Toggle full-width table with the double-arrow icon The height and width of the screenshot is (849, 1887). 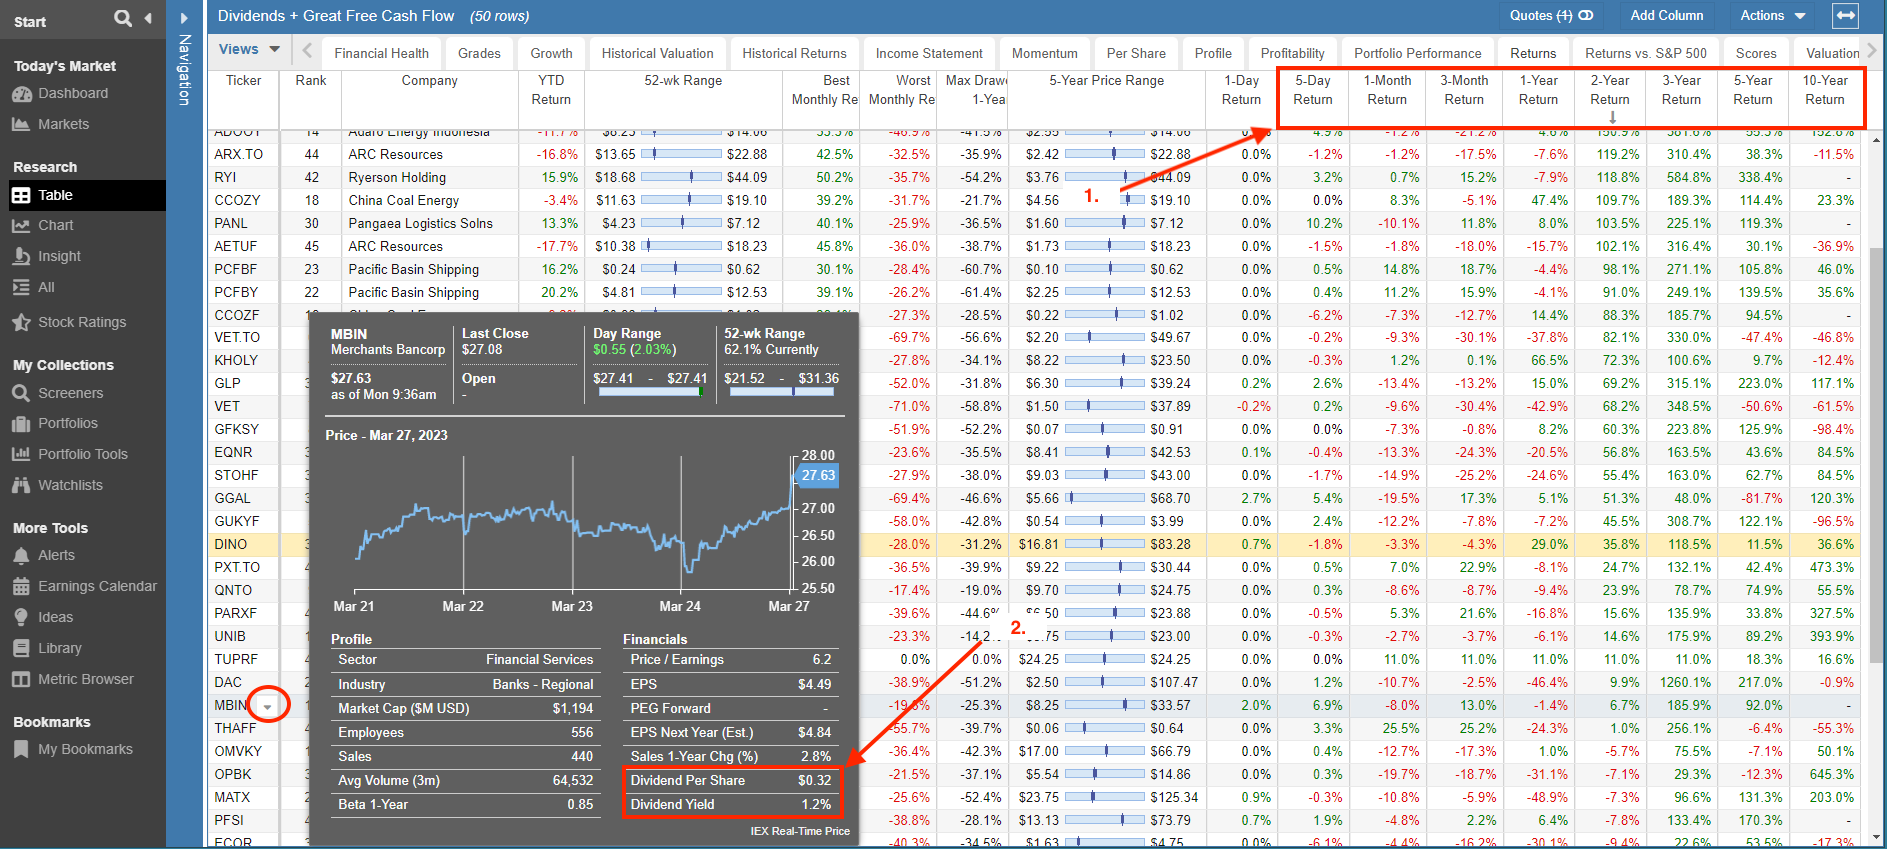click(x=1846, y=15)
